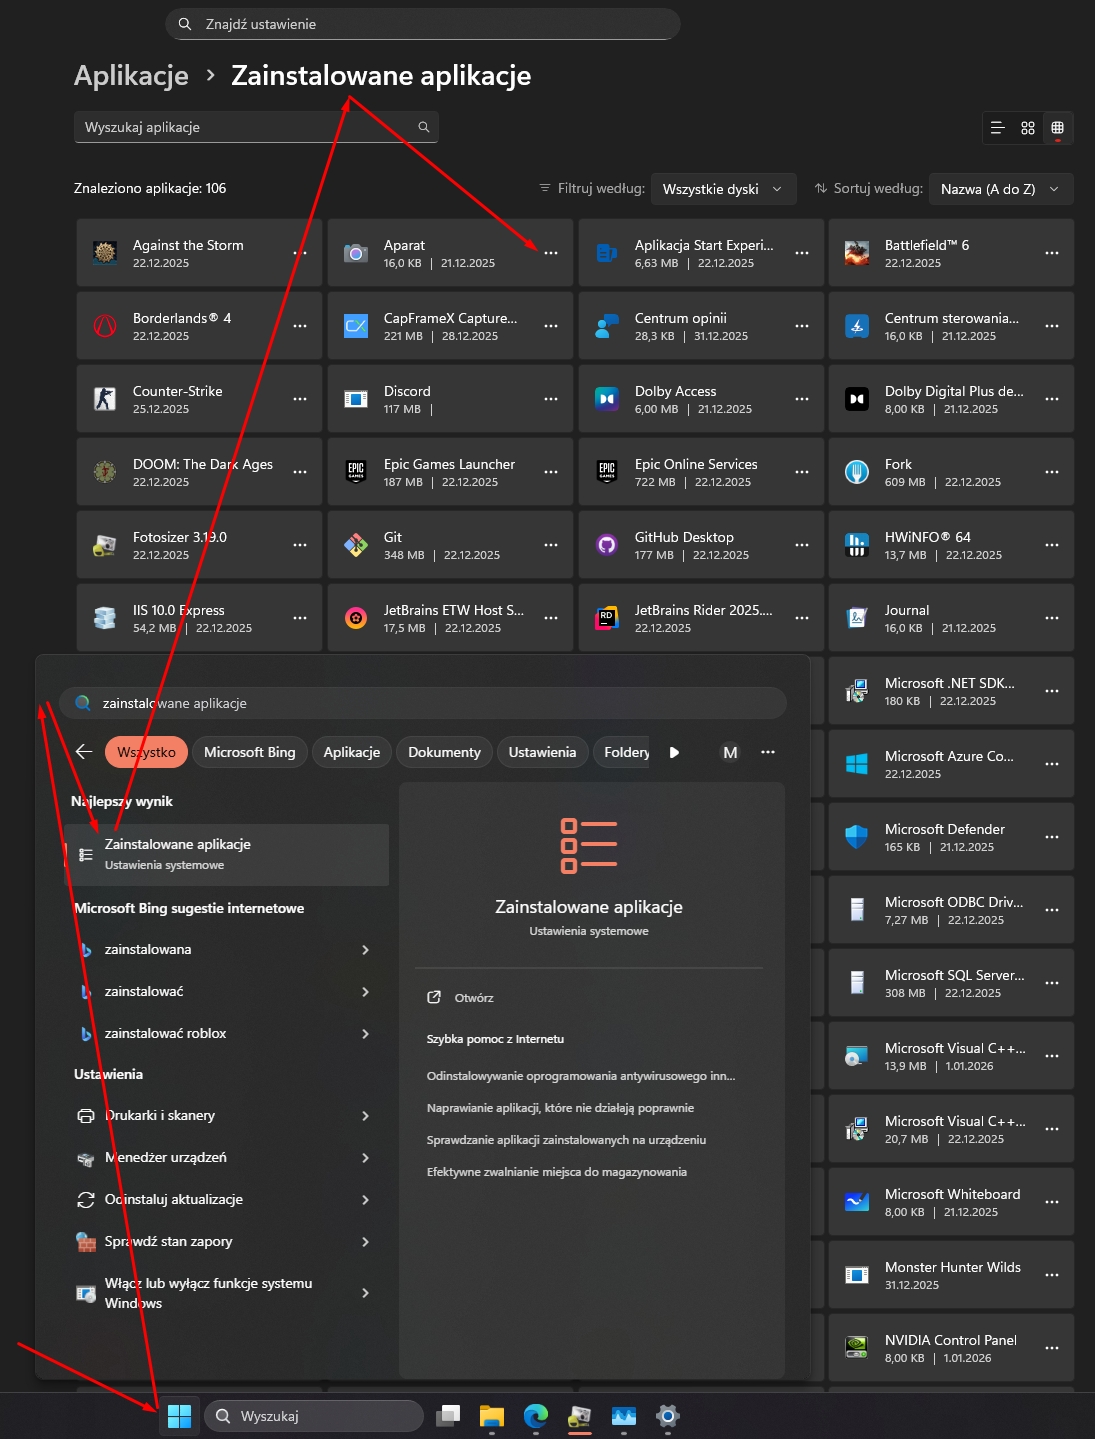Viewport: 1095px width, 1439px height.
Task: Select the 'Microsoft Bing' search tab
Action: pyautogui.click(x=249, y=752)
